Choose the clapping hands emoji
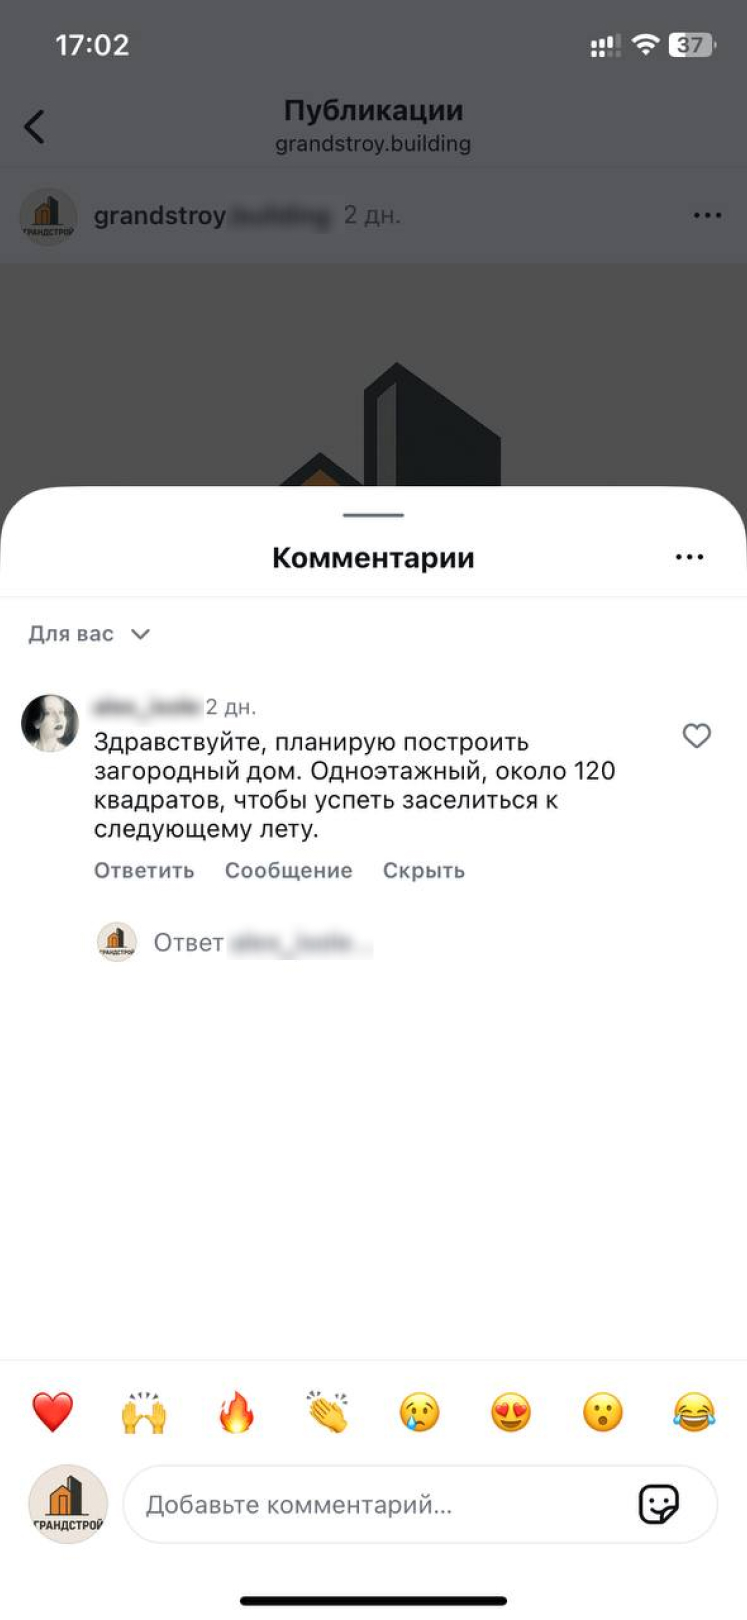Image resolution: width=747 pixels, height=1620 pixels. [328, 1412]
